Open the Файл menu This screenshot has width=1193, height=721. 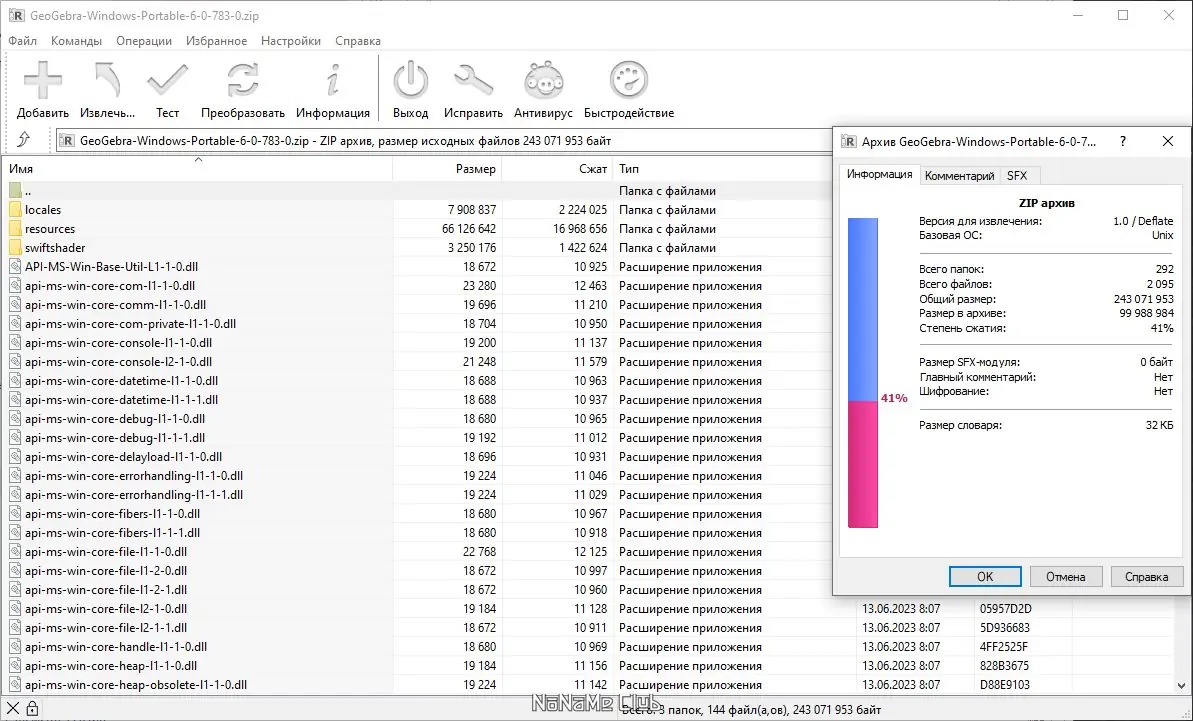click(x=23, y=41)
